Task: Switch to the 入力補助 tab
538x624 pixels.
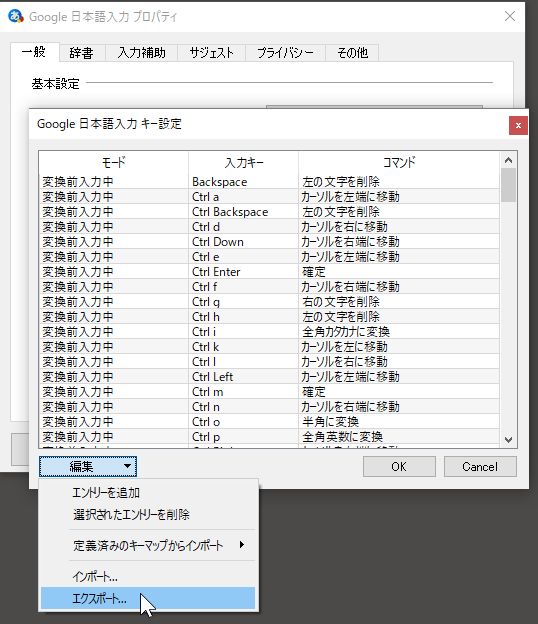Action: point(141,53)
